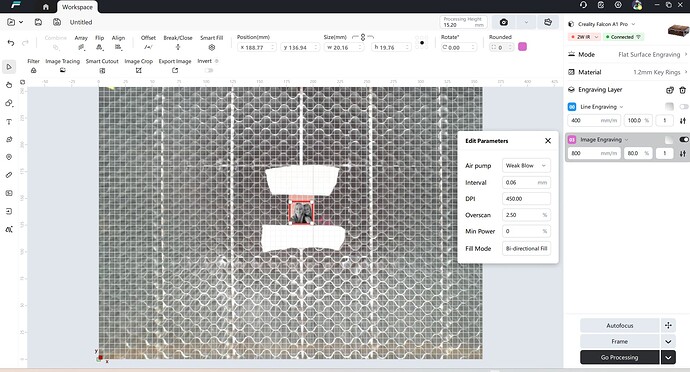
Task: Toggle the Invert switch
Action: (209, 70)
